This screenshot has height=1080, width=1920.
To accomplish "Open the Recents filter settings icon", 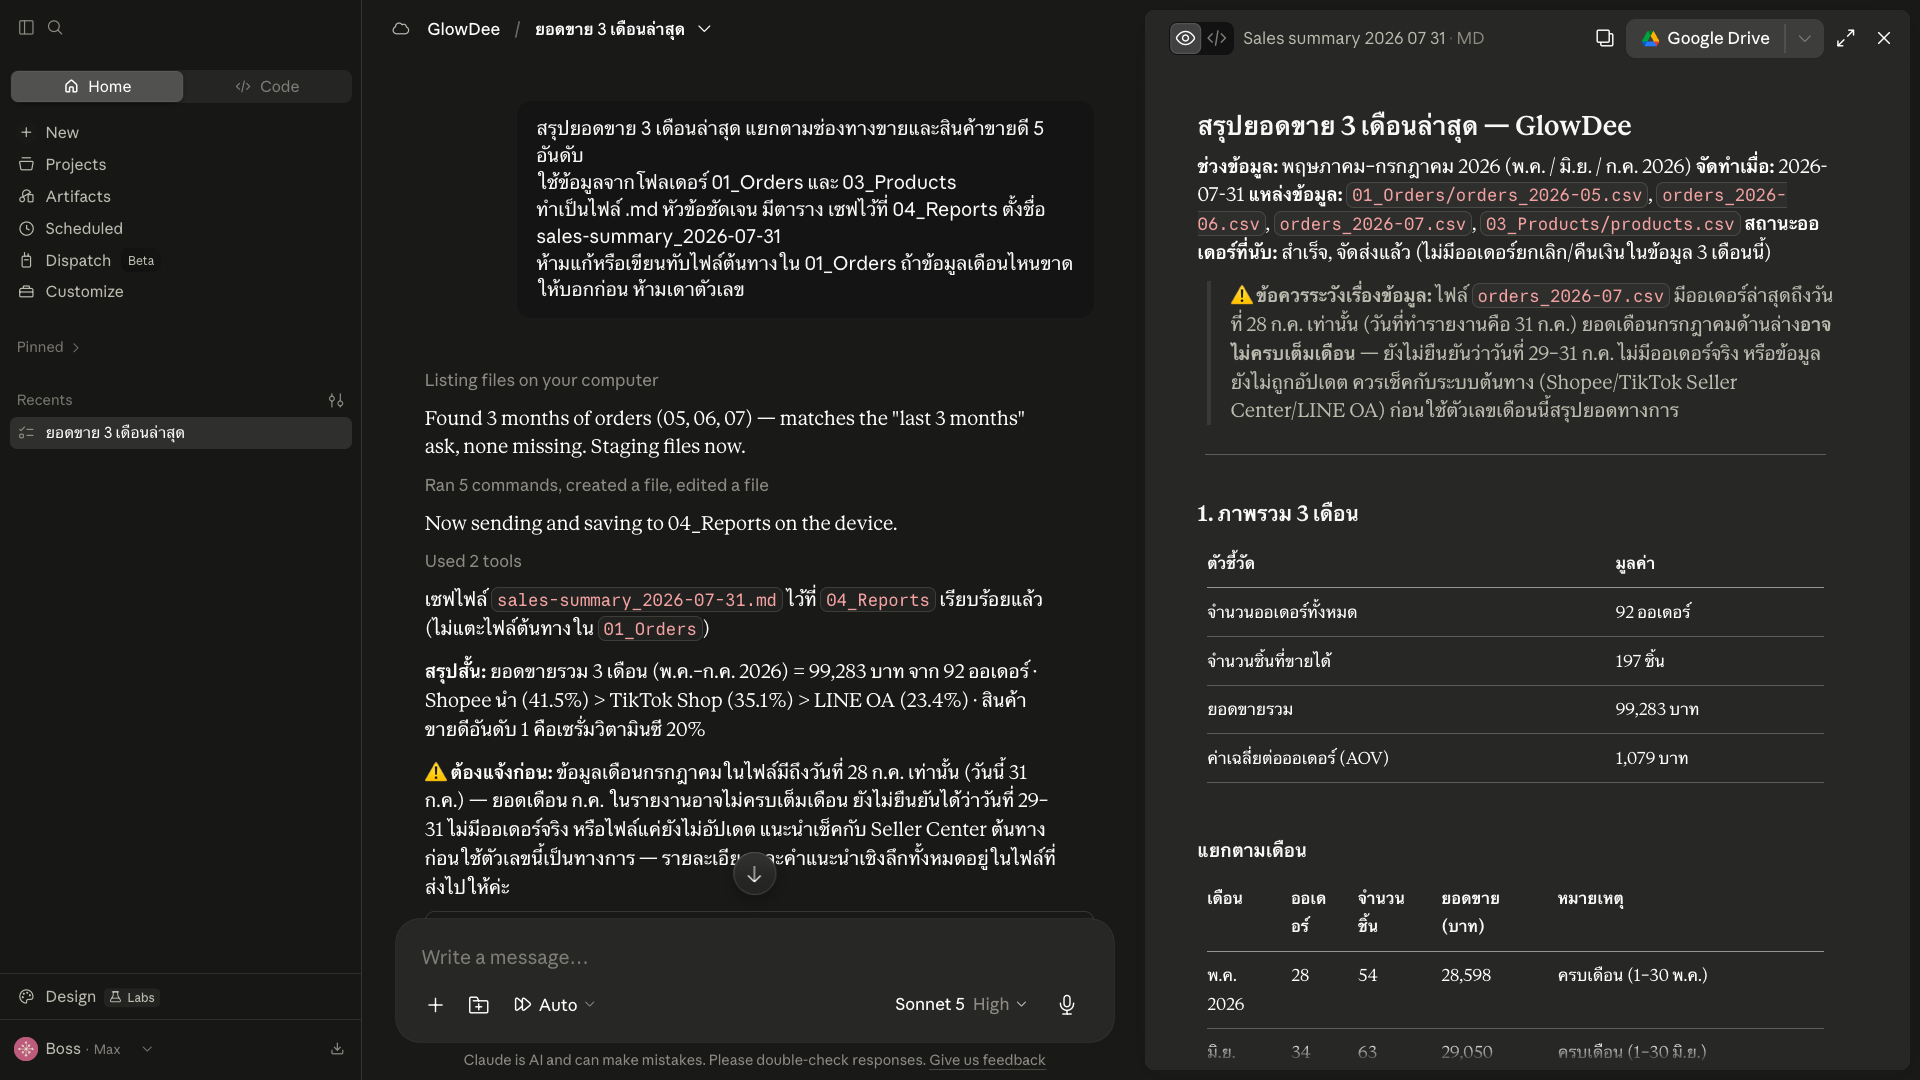I will 336,400.
